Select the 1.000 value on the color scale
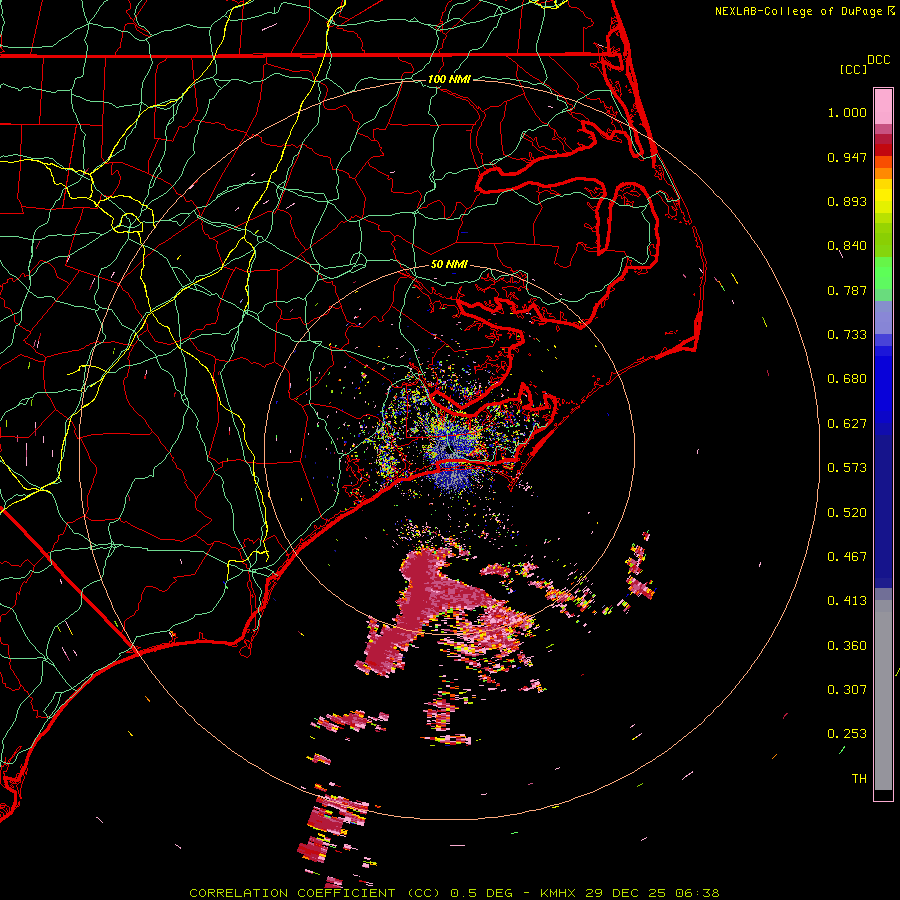This screenshot has width=900, height=900. coord(847,112)
